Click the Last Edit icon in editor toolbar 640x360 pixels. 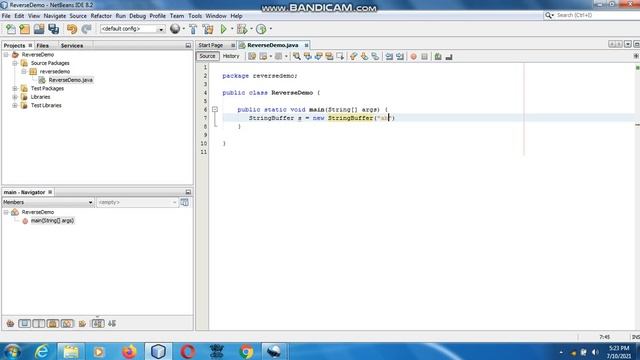pos(252,57)
